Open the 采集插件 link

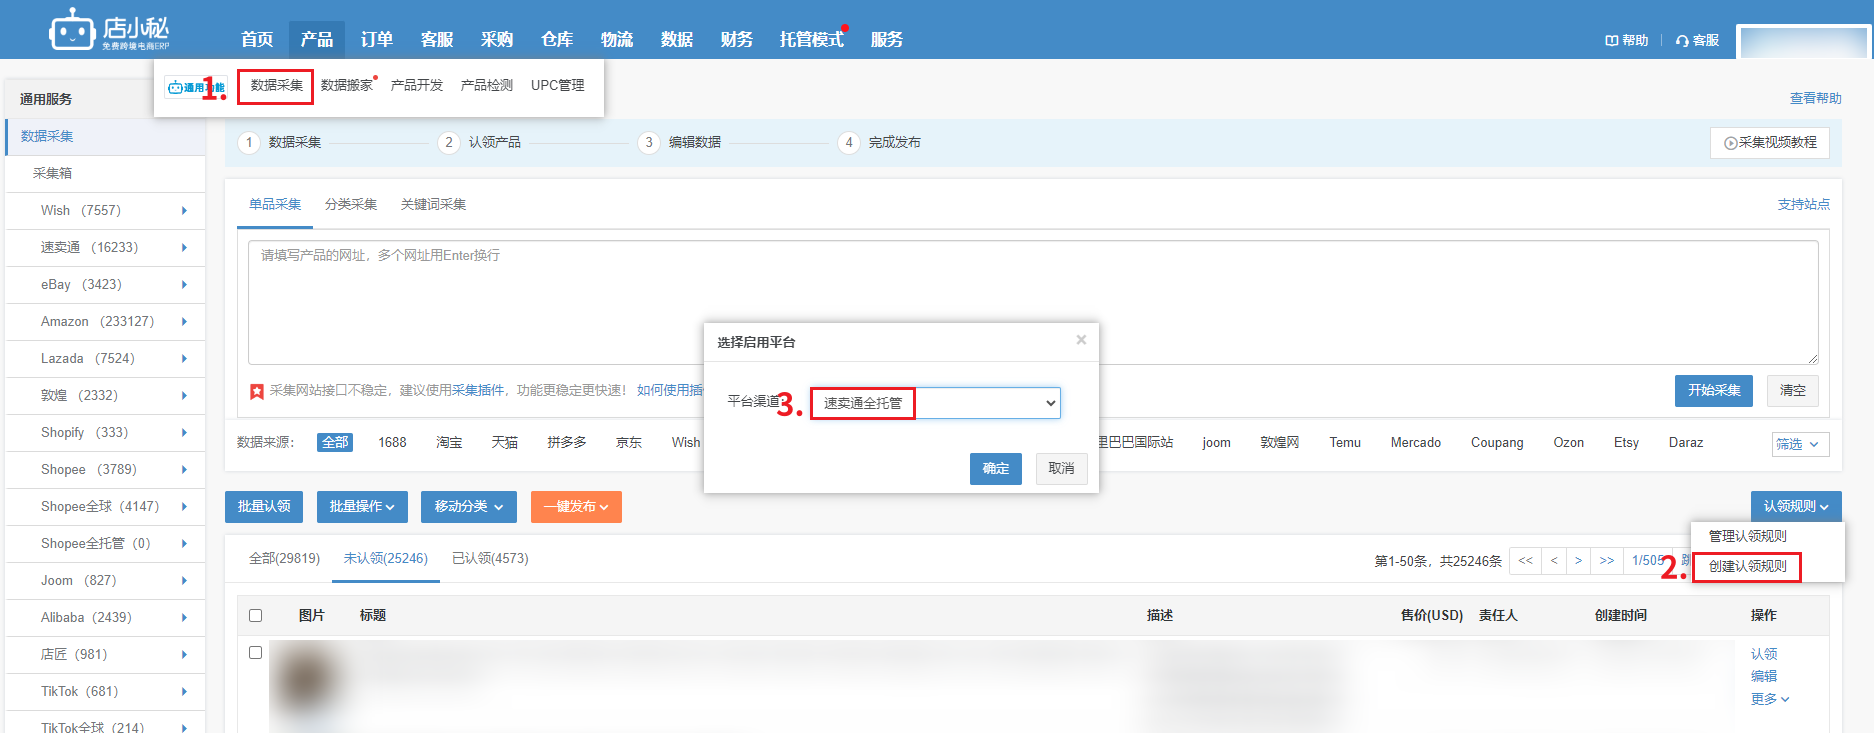478,391
